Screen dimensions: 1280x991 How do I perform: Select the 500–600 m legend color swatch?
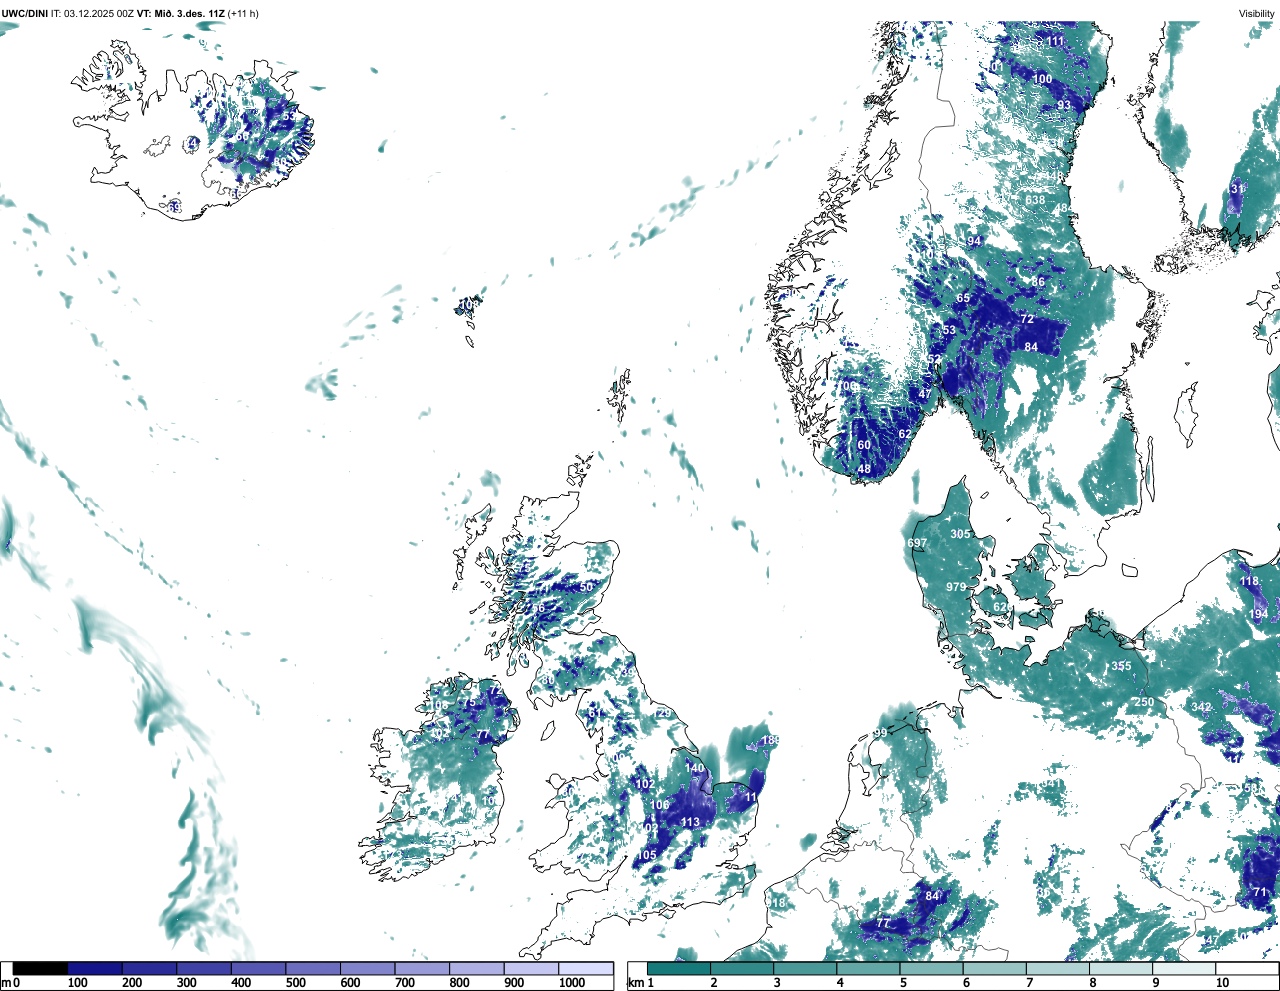point(313,968)
